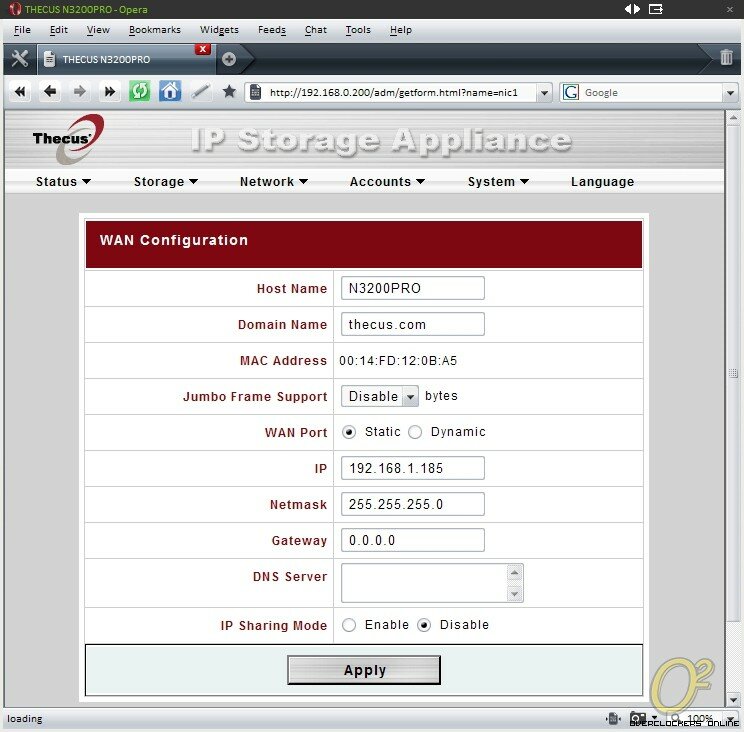Bookmark page with star icon
The image size is (744, 732).
pos(229,91)
